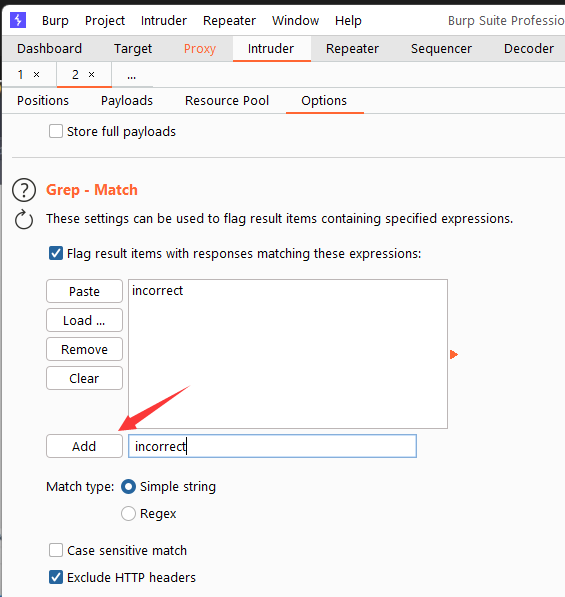
Task: Go to the Positions sub-tab
Action: 43,101
